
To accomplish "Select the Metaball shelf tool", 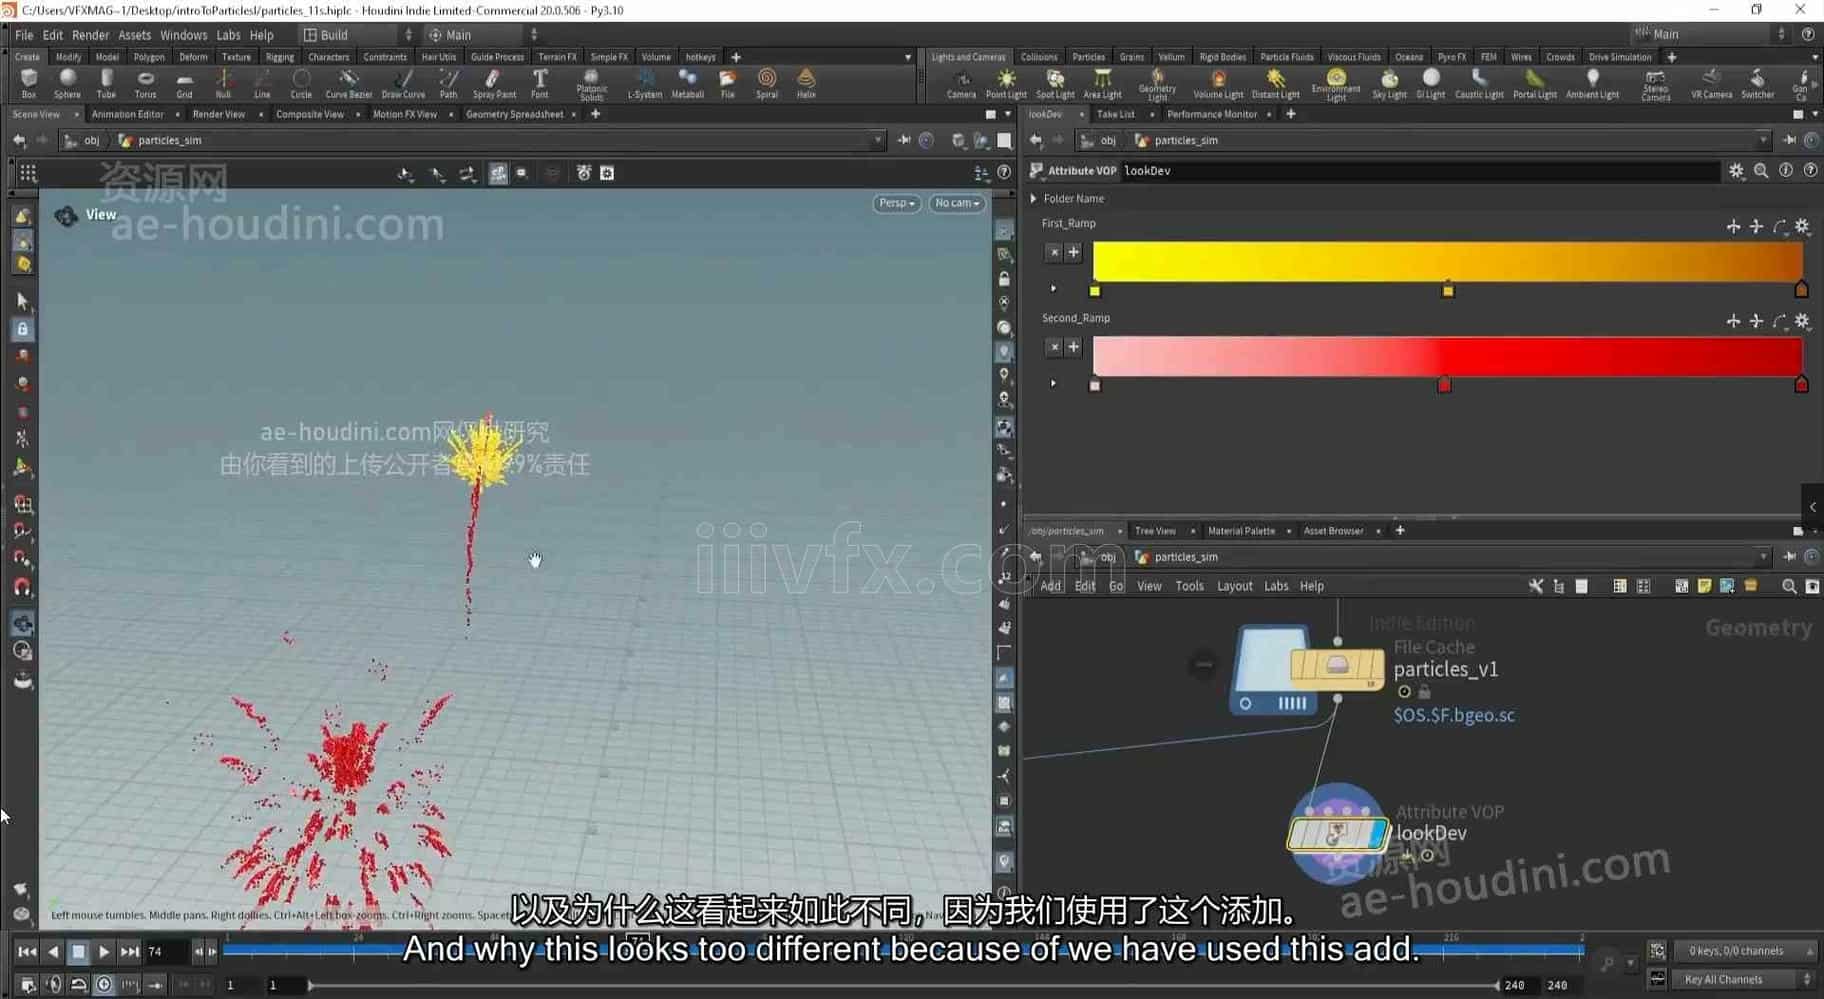I will [687, 83].
